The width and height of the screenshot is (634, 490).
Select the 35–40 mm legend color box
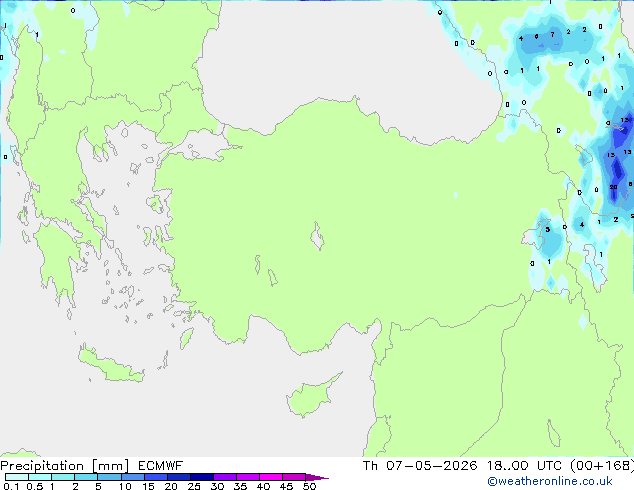coord(247,477)
